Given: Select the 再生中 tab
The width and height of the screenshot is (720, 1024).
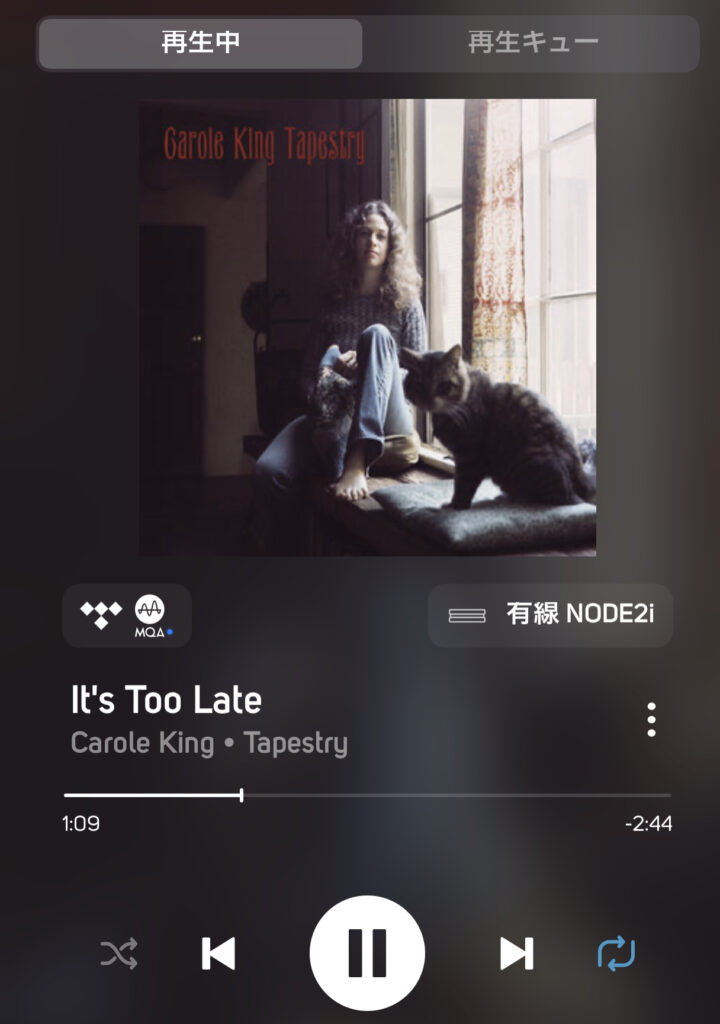Looking at the screenshot, I should tap(201, 43).
